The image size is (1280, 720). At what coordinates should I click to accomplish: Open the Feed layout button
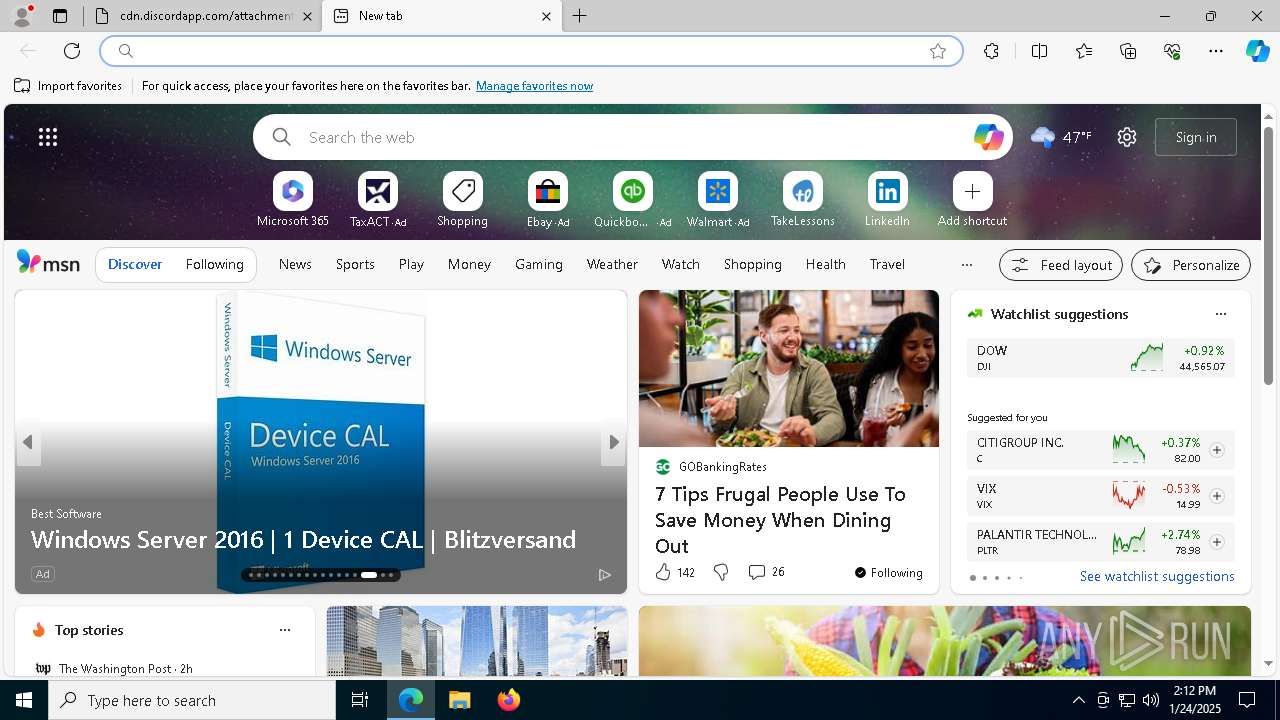click(1061, 265)
